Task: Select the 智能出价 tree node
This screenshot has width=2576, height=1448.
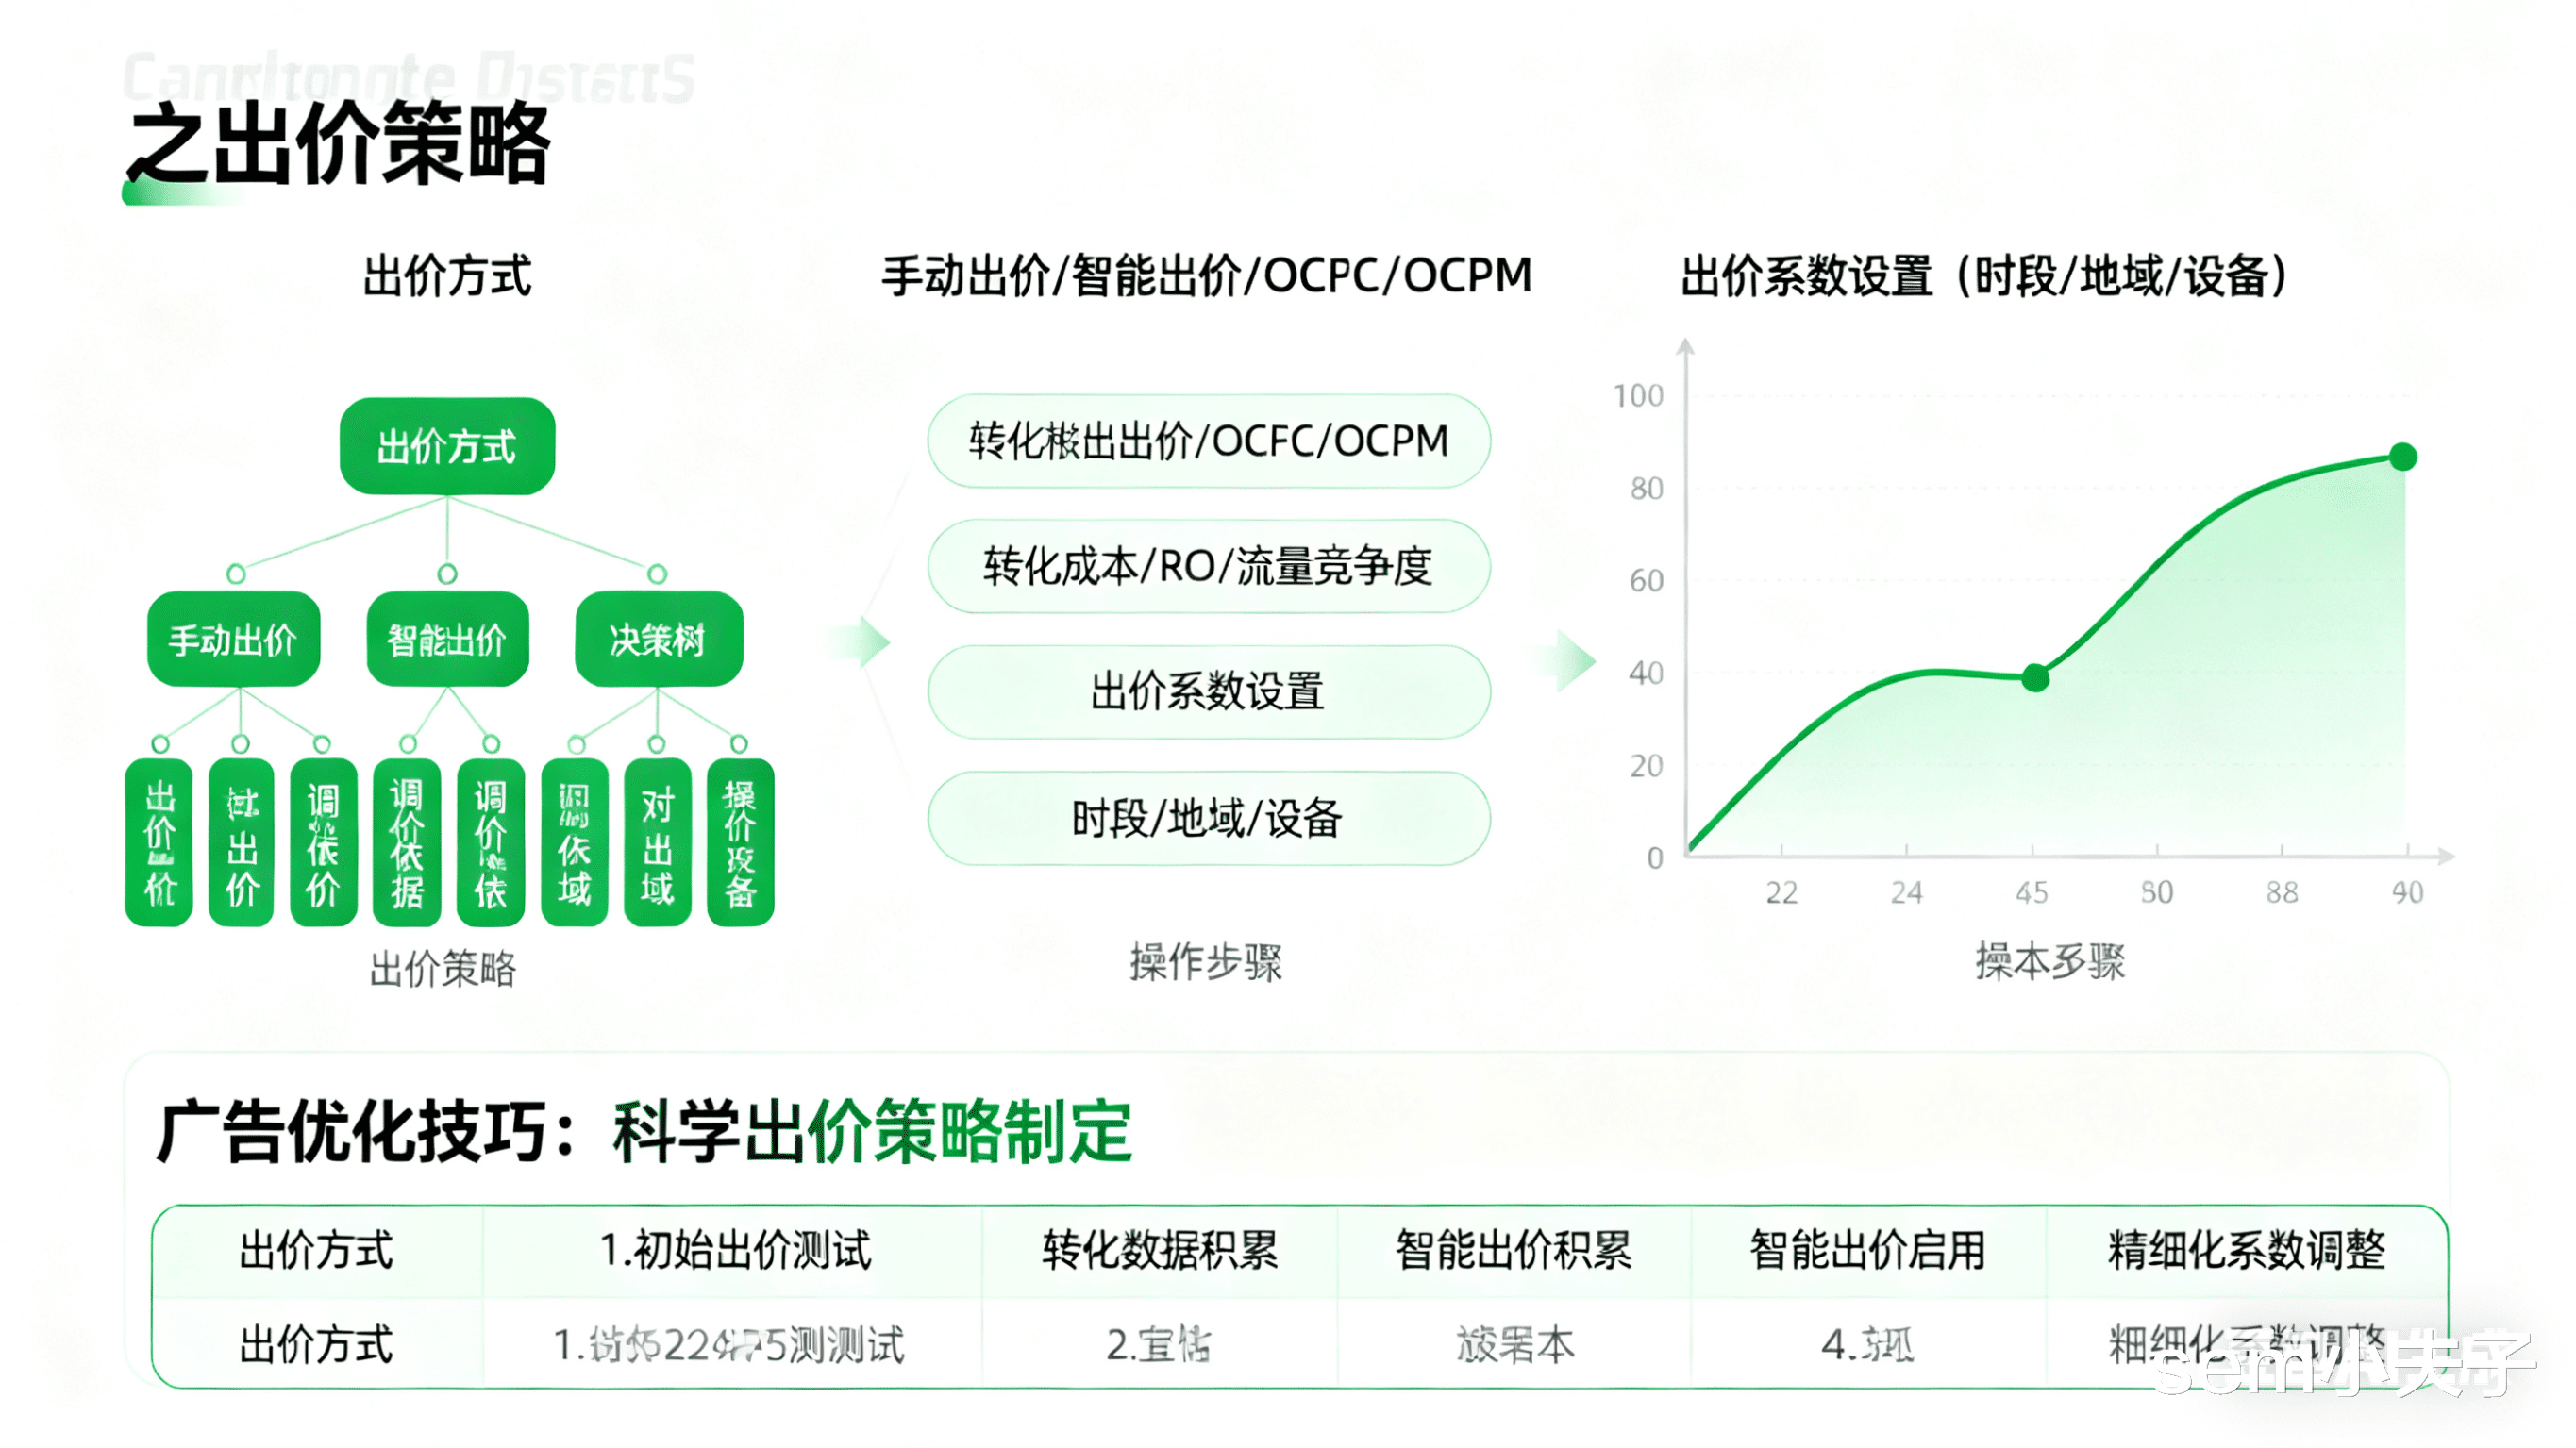Action: click(447, 639)
